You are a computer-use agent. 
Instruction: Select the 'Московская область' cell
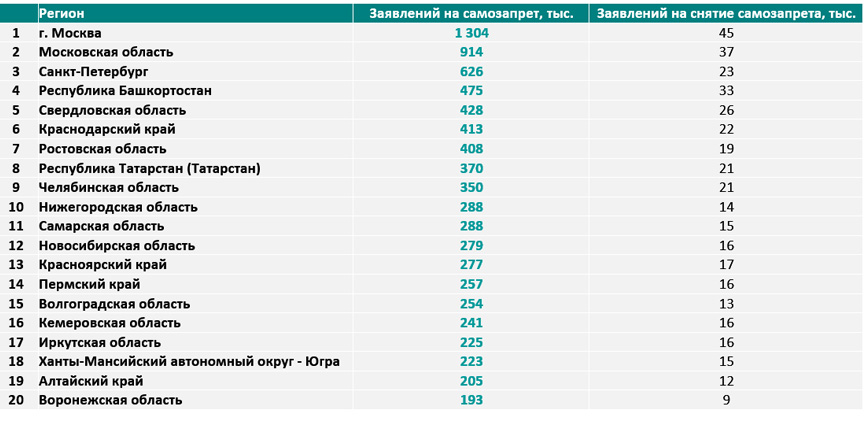click(x=106, y=52)
